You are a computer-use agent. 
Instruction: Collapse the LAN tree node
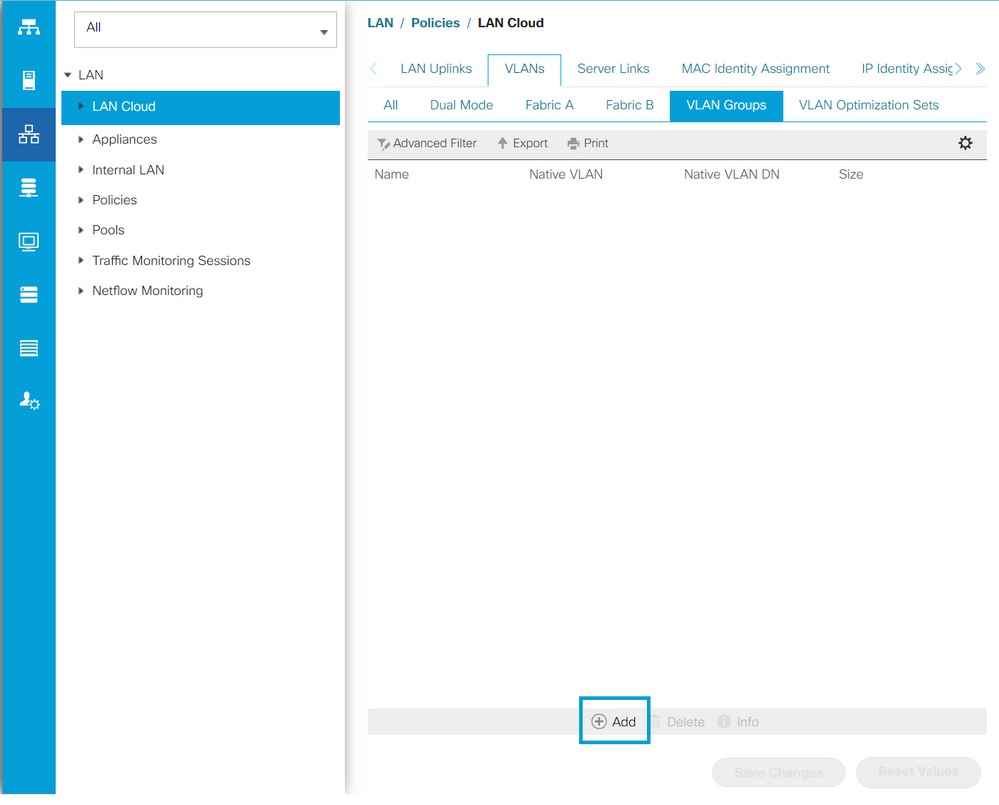(68, 74)
